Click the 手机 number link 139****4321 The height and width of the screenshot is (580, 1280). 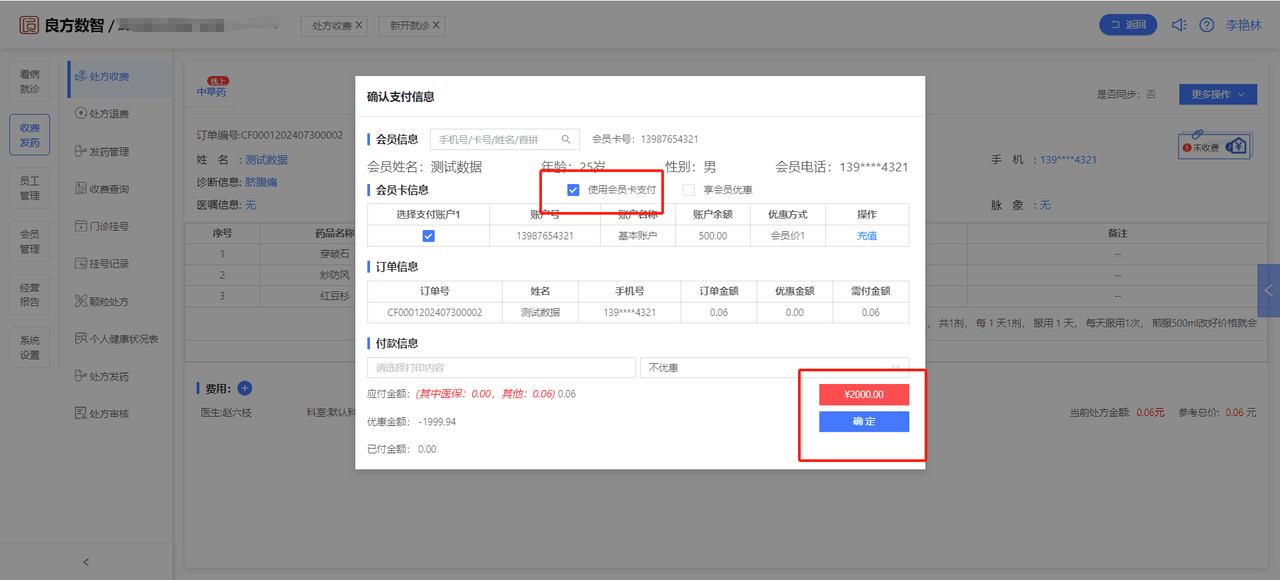pyautogui.click(x=1069, y=160)
